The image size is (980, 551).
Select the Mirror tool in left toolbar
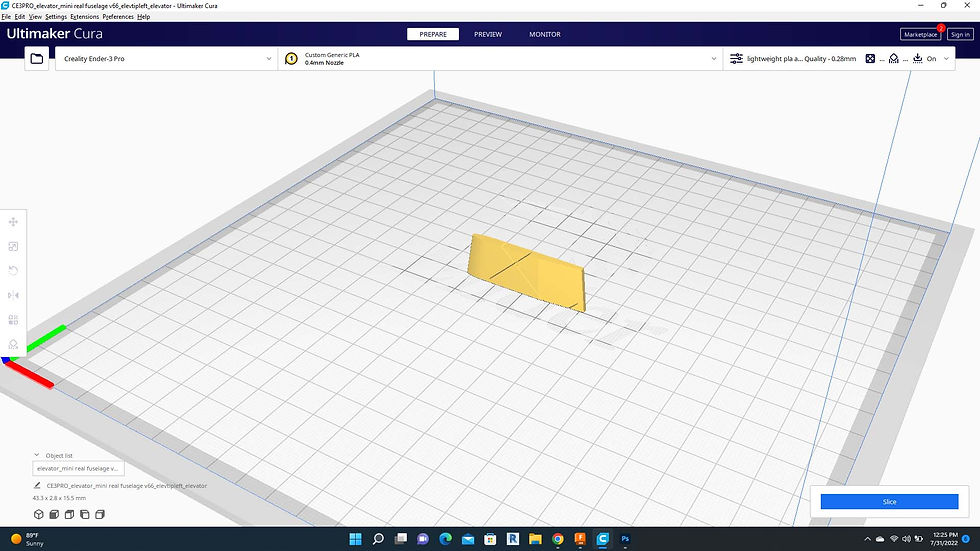click(13, 295)
